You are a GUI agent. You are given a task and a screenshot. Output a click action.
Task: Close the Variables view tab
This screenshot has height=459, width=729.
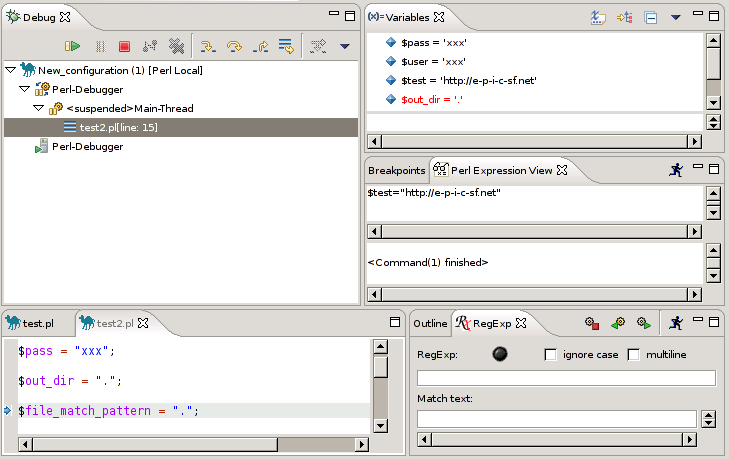439,17
